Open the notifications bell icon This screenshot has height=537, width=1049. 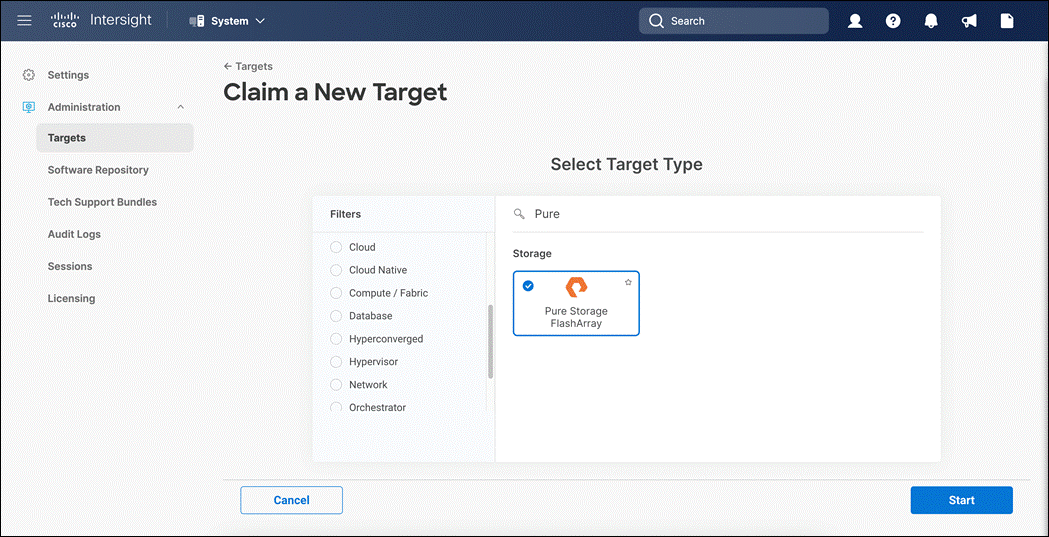tap(931, 21)
